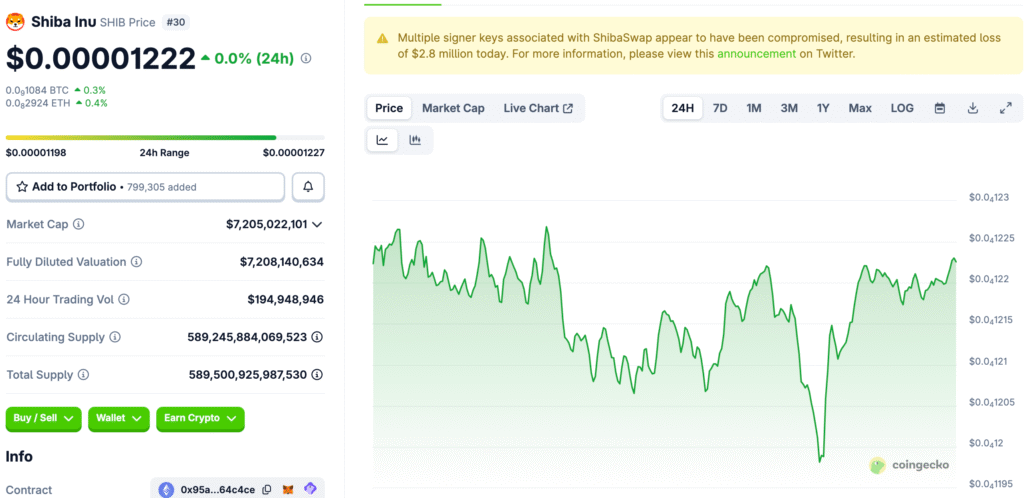Expand the Market Cap value chevron
Screen dimensions: 1024x498
click(317, 225)
